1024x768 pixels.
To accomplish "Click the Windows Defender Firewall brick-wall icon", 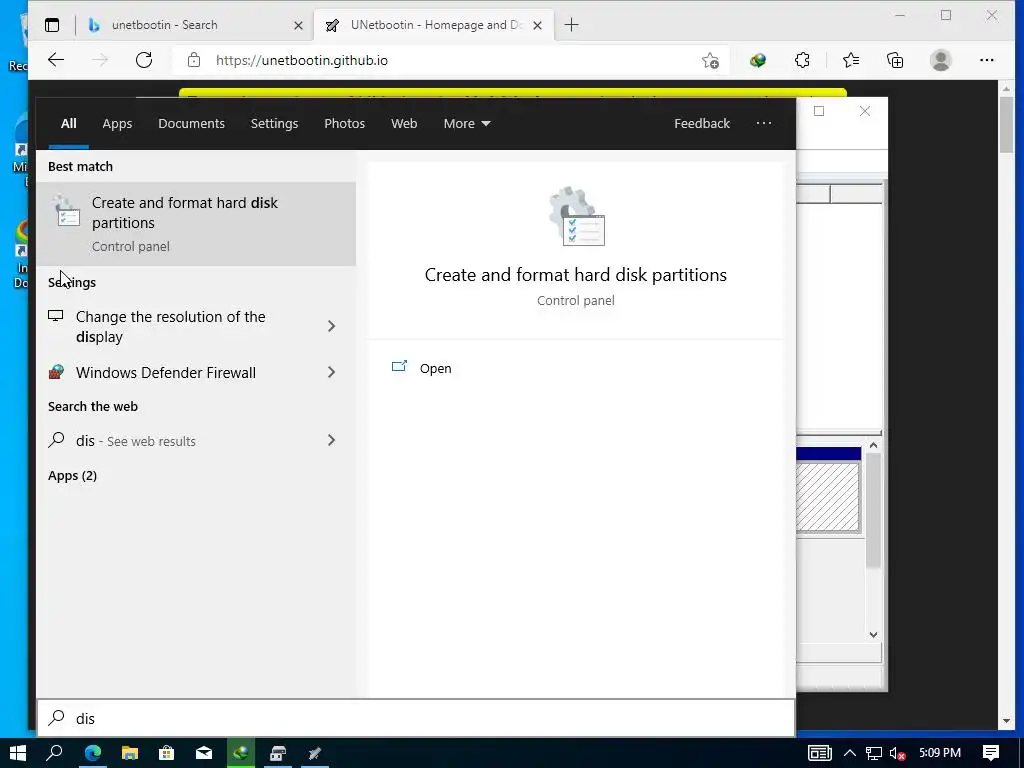I will [56, 372].
